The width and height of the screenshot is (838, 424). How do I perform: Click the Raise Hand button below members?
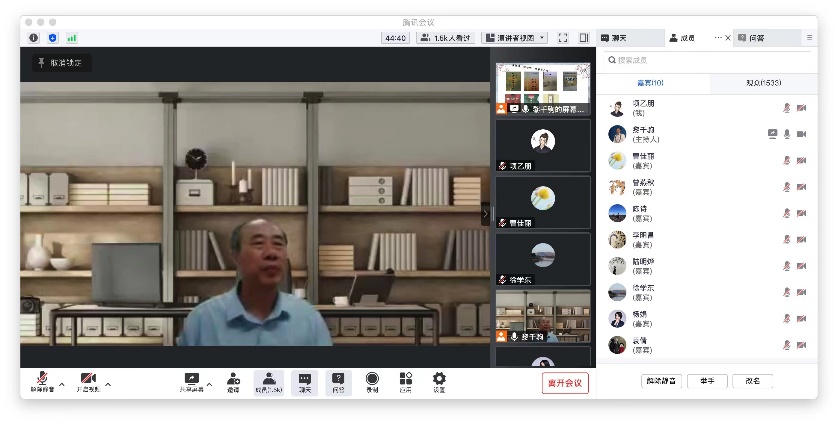[706, 381]
